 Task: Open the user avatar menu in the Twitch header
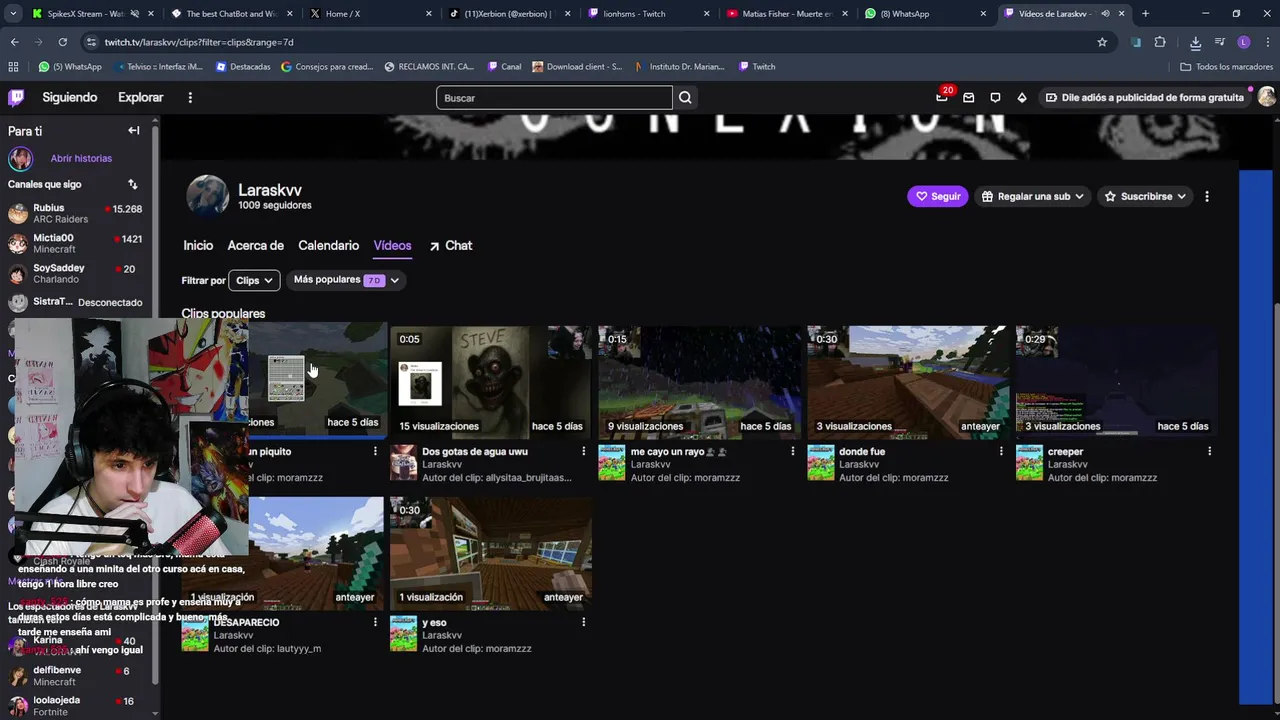pos(1266,97)
